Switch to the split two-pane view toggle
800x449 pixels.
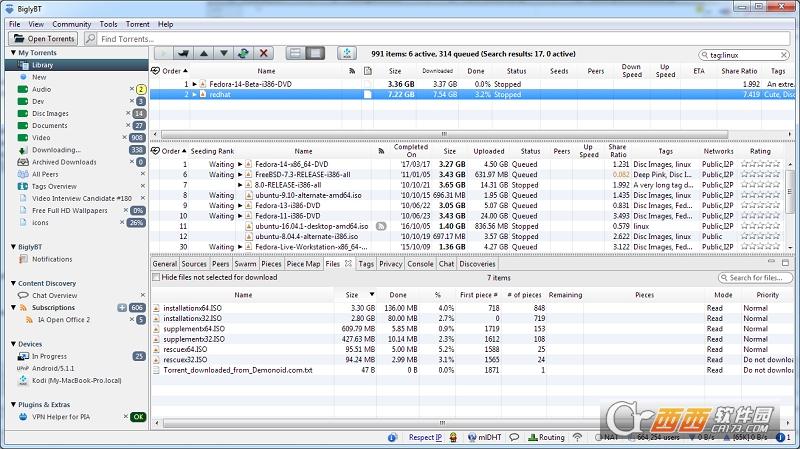[295, 53]
